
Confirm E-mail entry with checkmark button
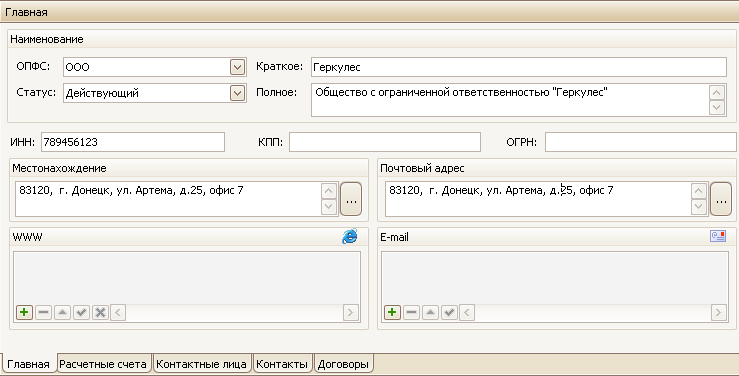coord(449,312)
